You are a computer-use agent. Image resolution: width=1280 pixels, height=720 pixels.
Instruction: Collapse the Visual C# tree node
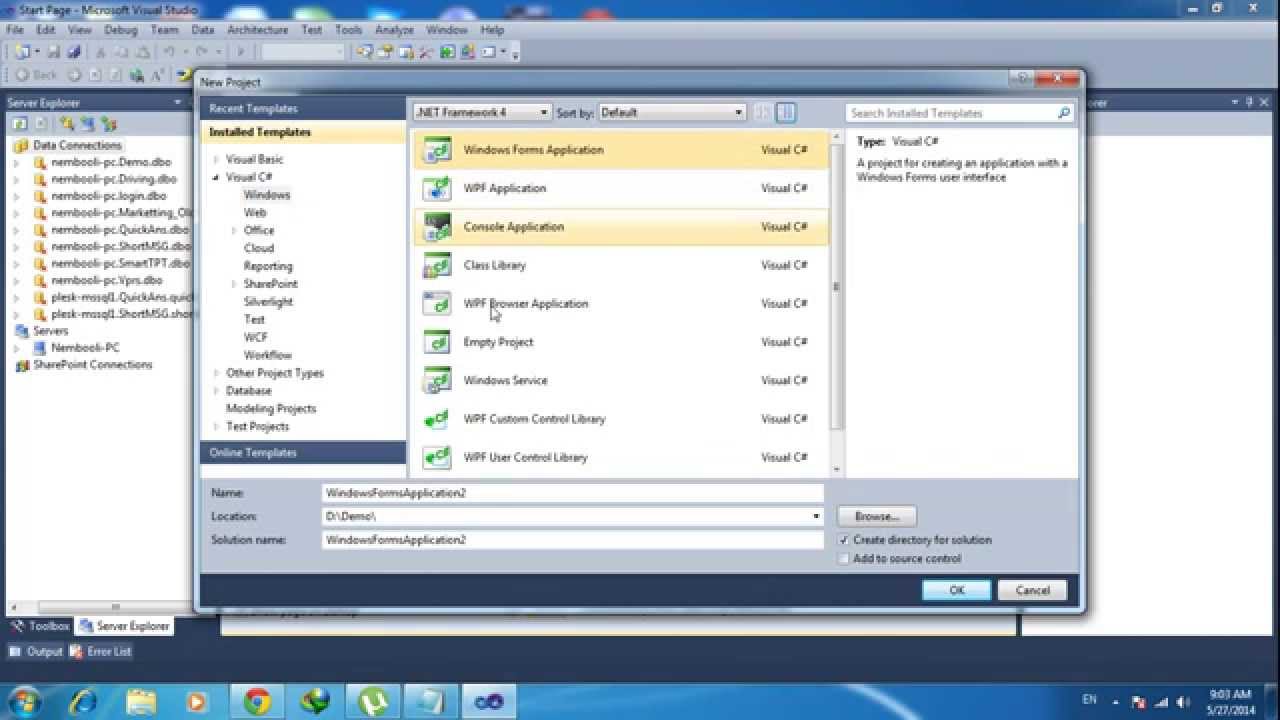pos(216,178)
